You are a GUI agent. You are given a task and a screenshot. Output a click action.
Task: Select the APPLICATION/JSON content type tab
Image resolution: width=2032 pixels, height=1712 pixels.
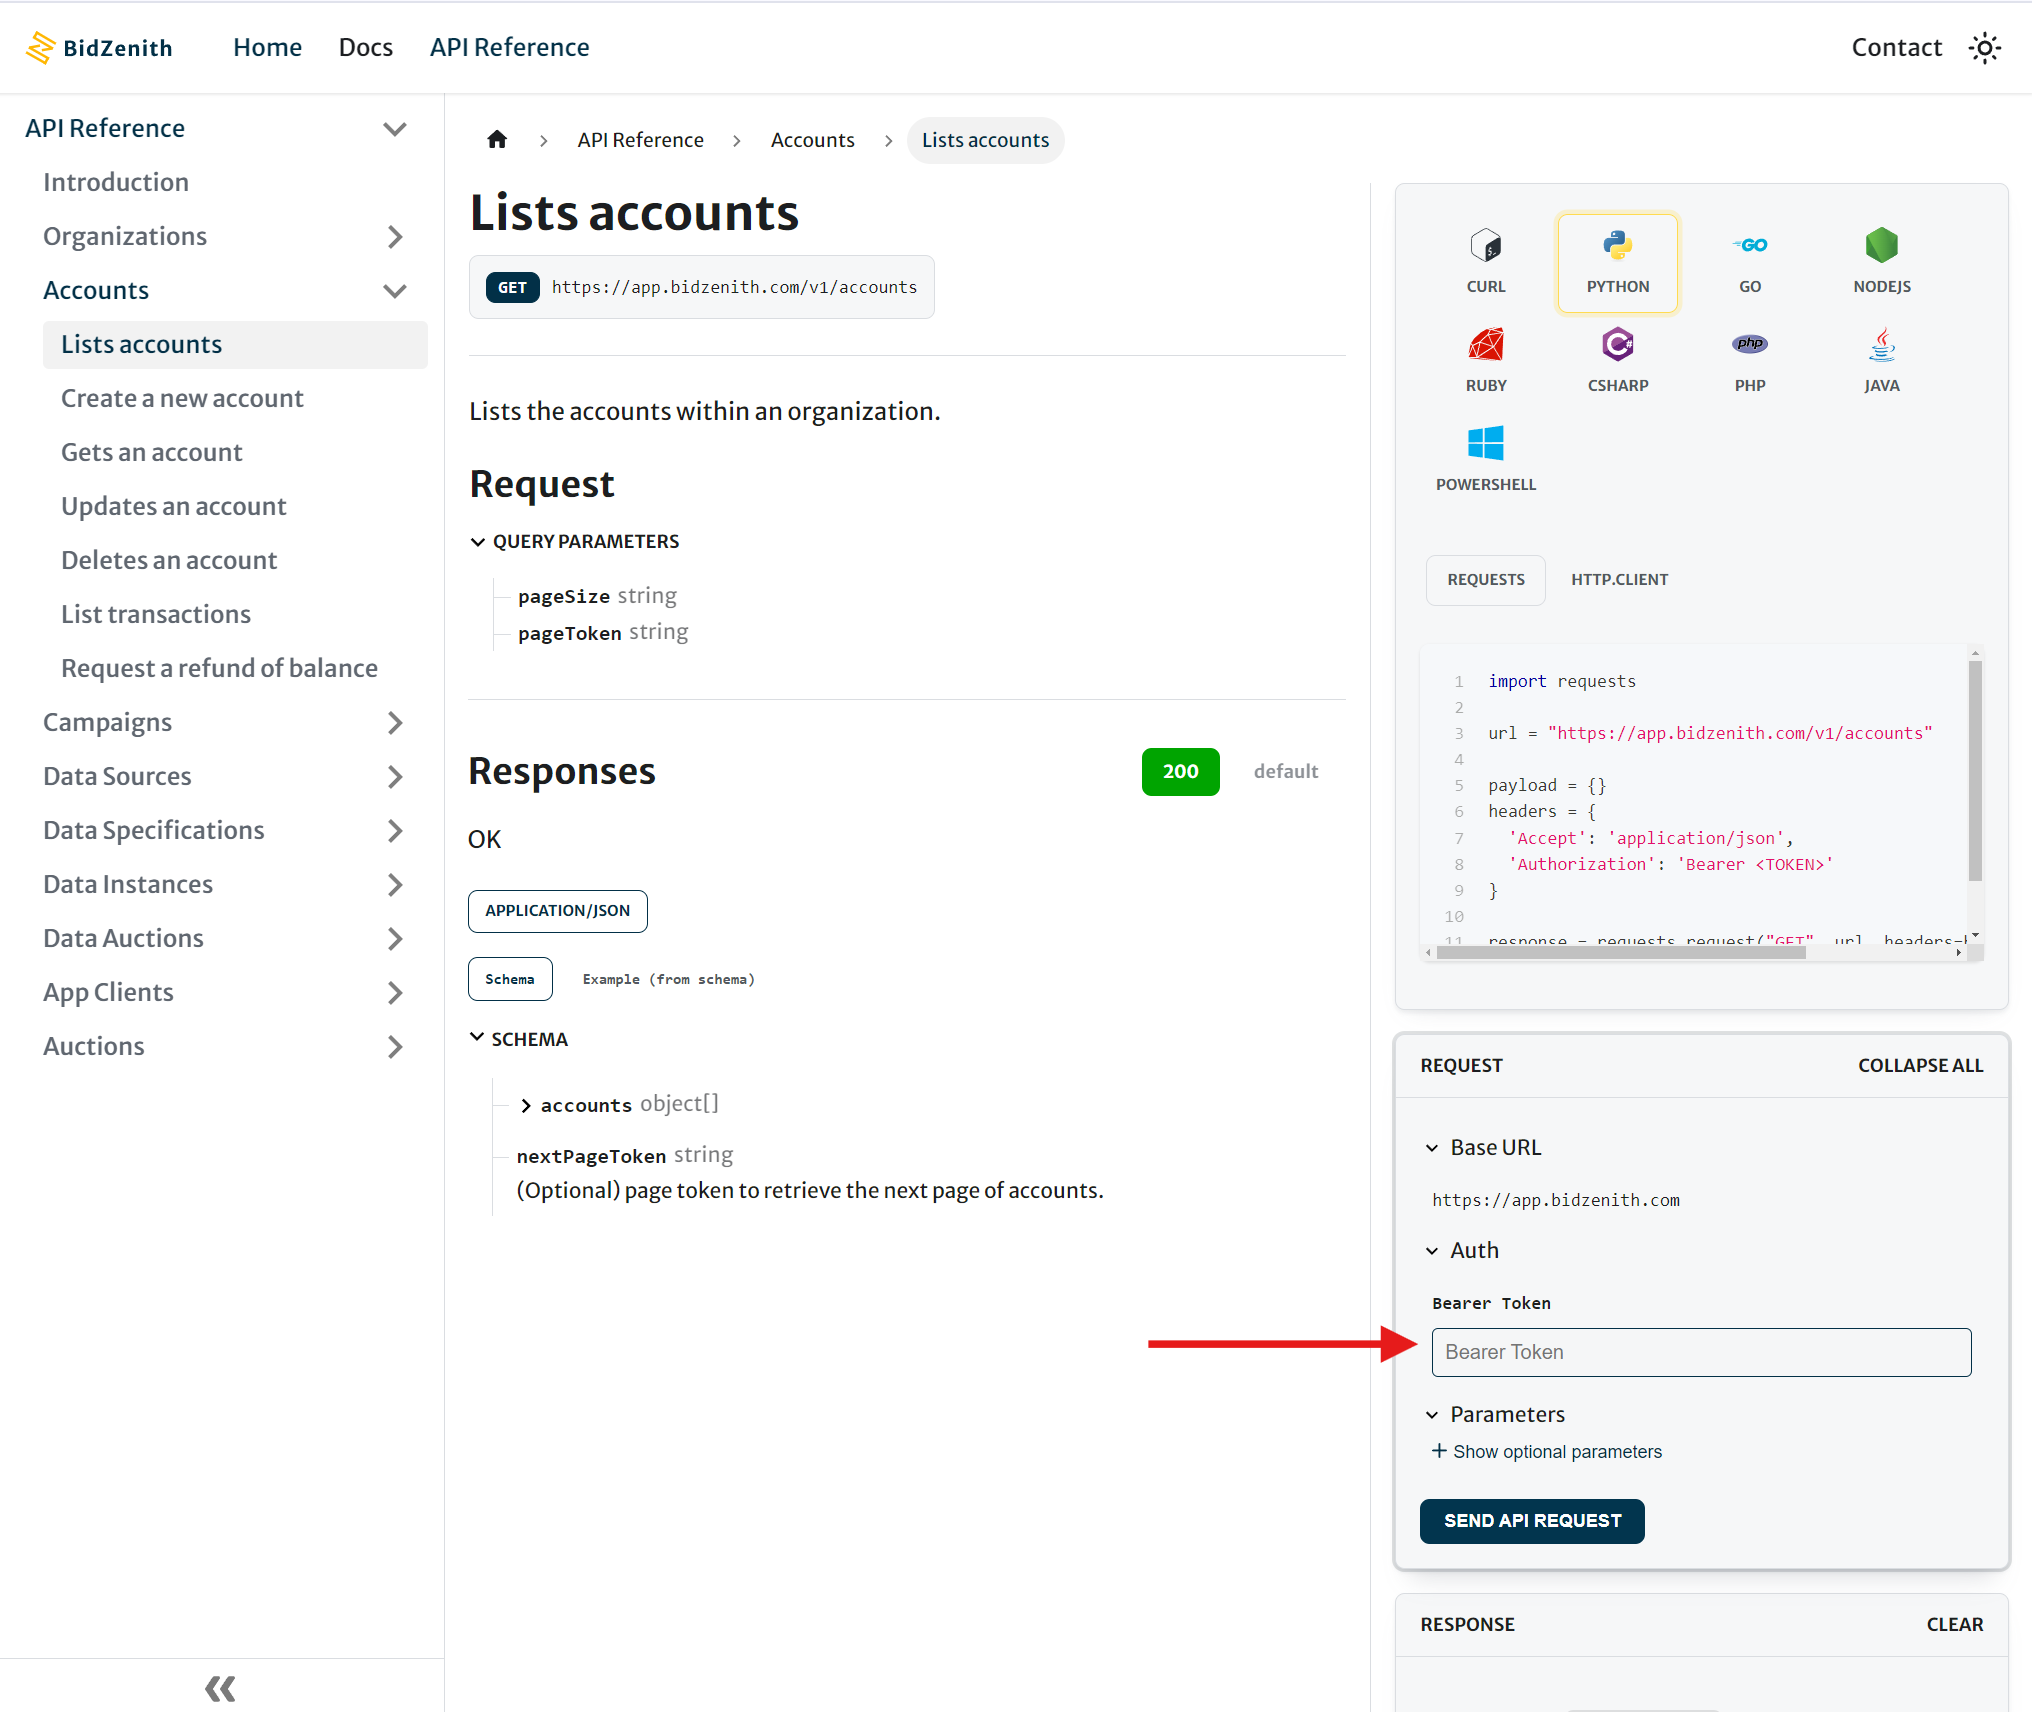pyautogui.click(x=558, y=911)
